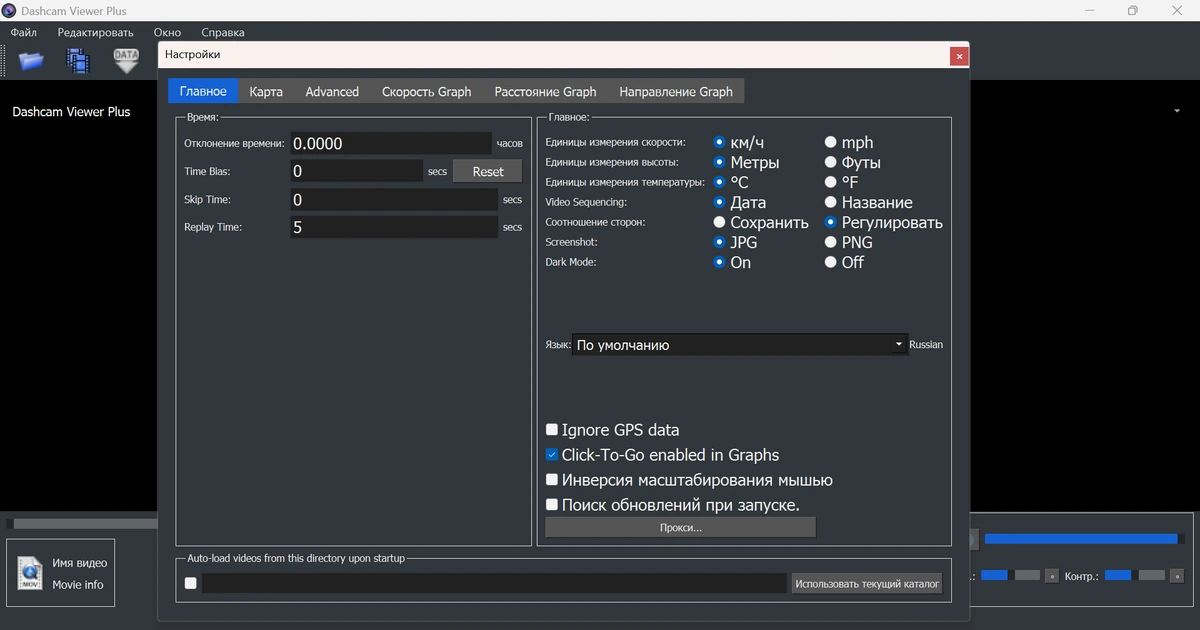The image size is (1200, 630).
Task: Open the Язык language dropdown
Action: (739, 345)
